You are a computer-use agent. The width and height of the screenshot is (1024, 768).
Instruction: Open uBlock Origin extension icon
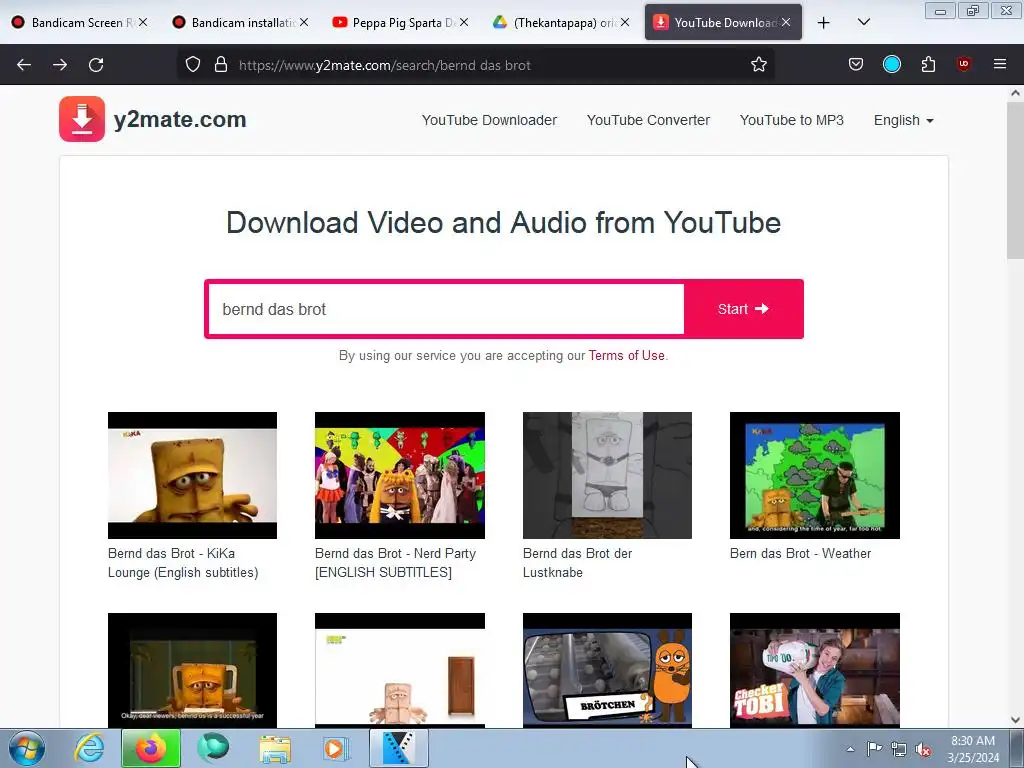tap(963, 65)
